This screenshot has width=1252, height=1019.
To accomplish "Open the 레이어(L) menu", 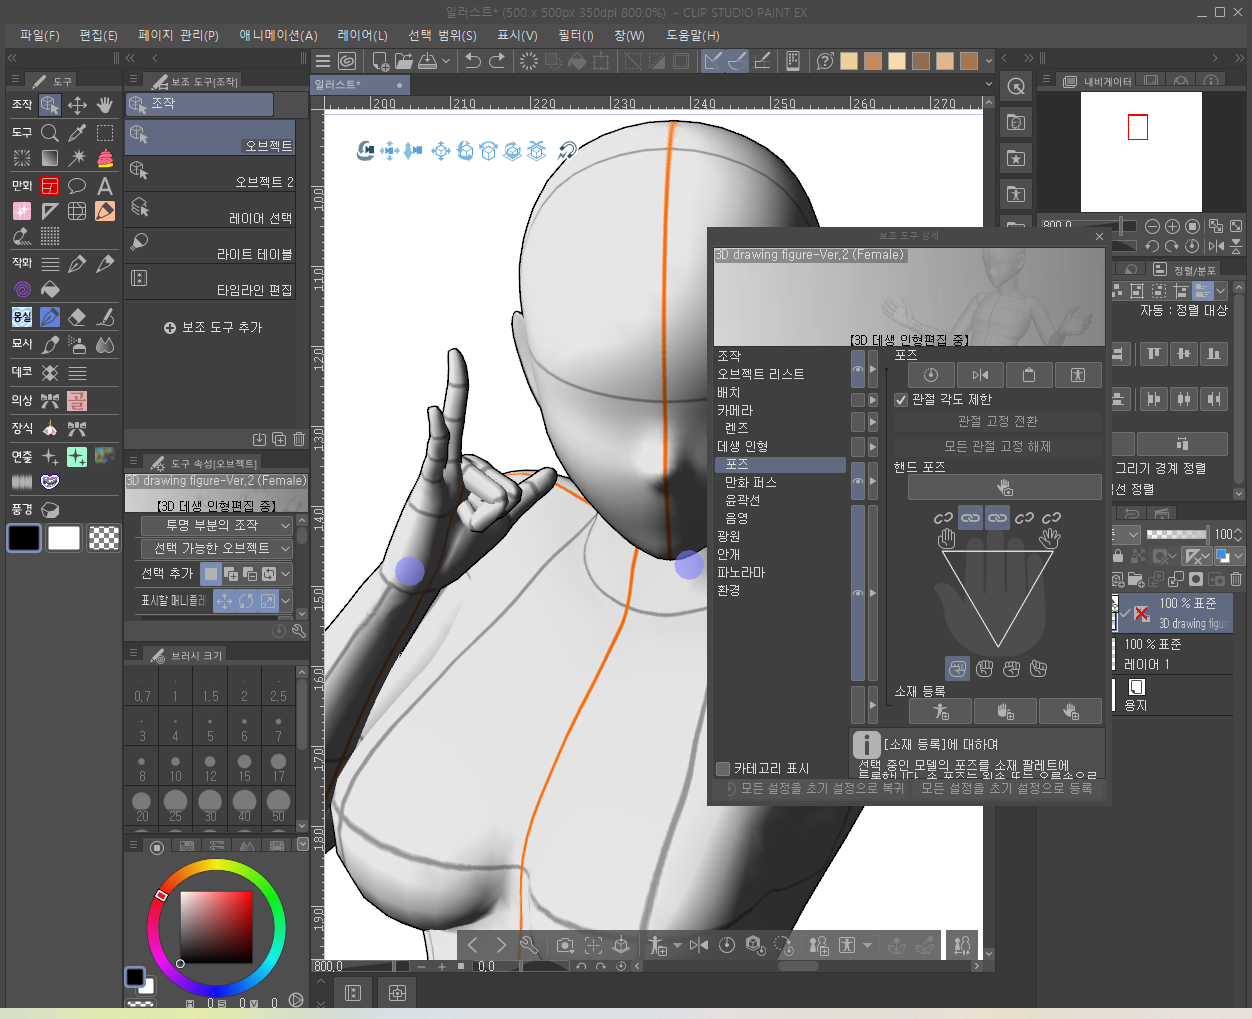I will coord(362,35).
